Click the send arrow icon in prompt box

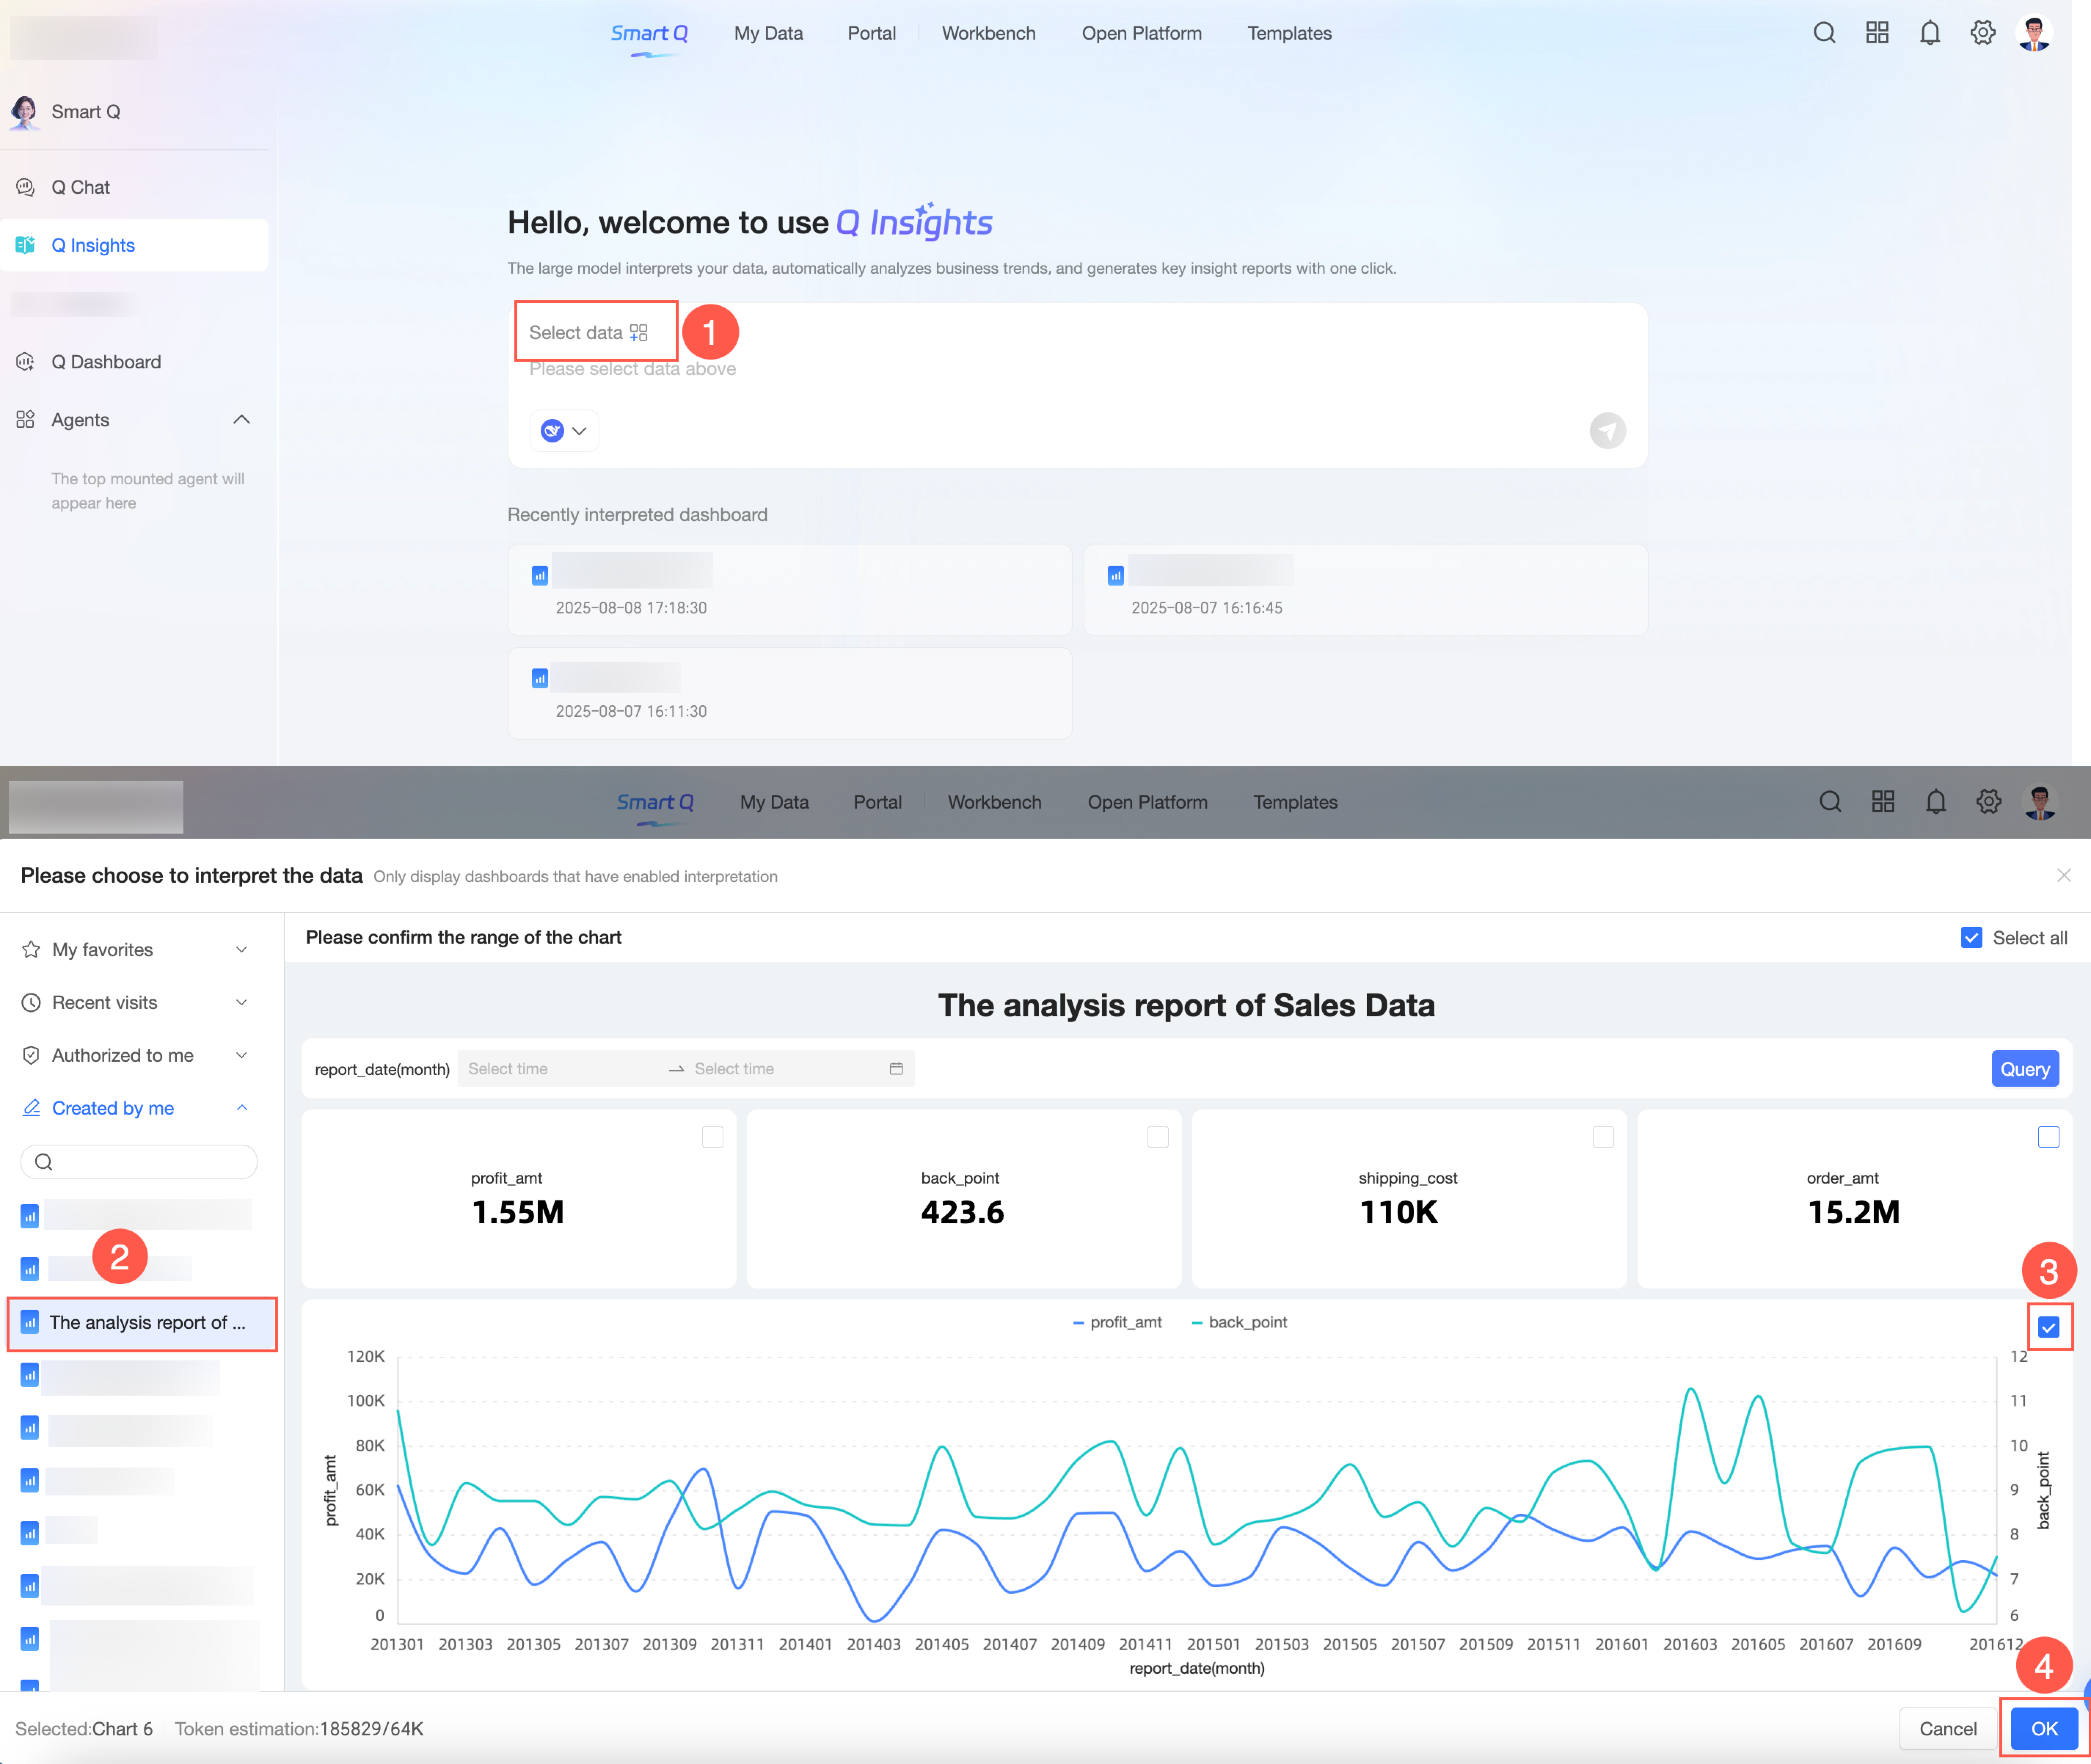point(1607,431)
